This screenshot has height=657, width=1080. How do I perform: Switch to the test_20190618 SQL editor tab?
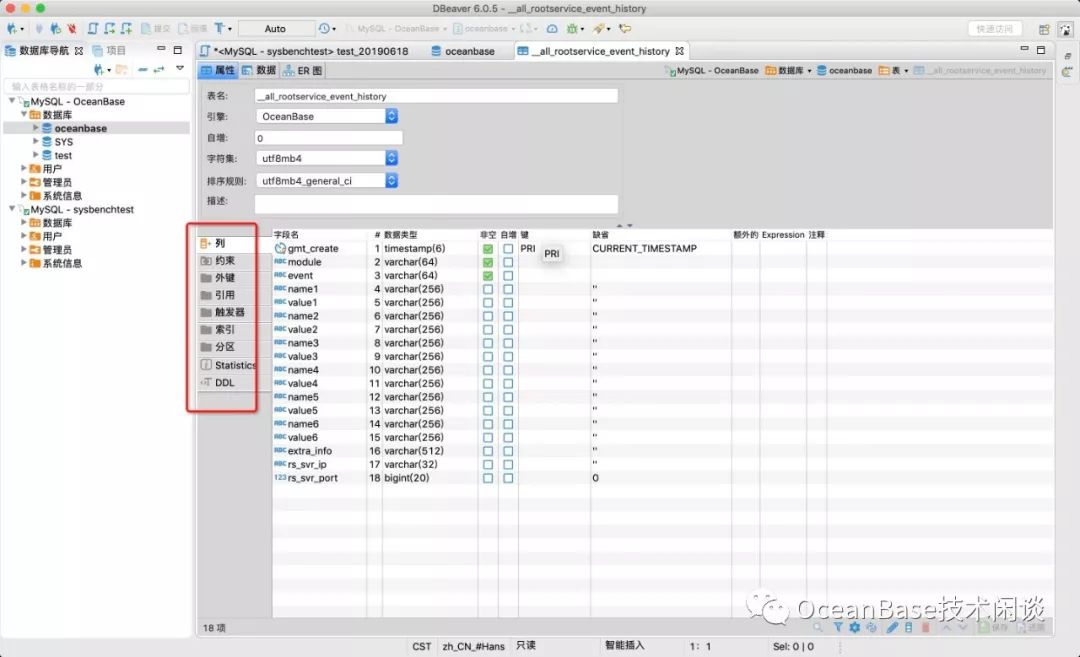[x=304, y=51]
